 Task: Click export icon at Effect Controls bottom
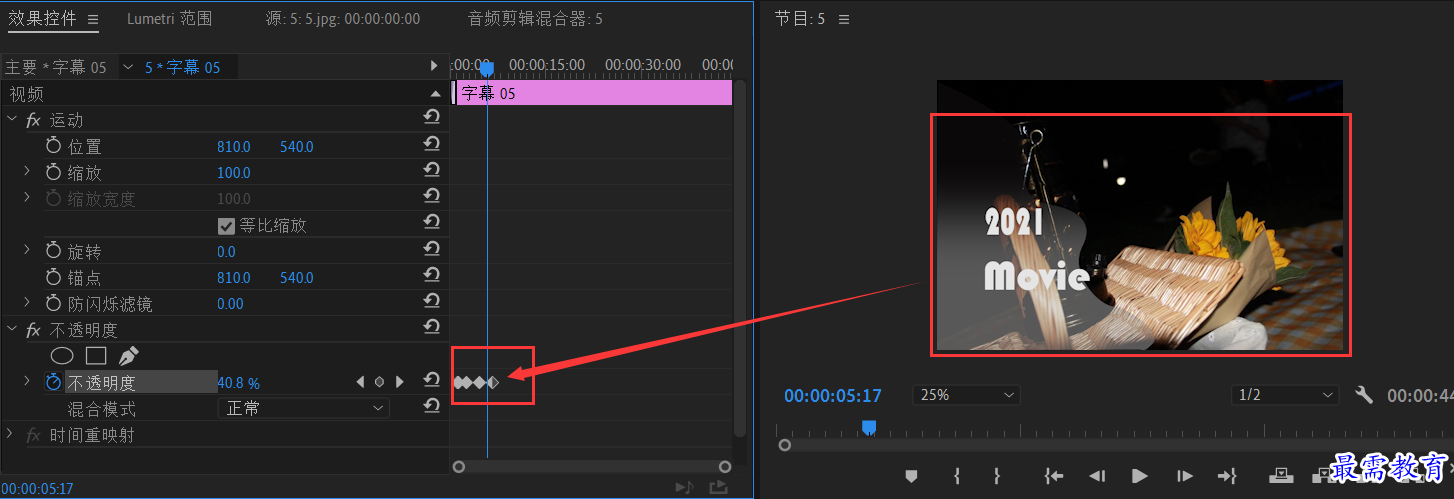pyautogui.click(x=718, y=487)
